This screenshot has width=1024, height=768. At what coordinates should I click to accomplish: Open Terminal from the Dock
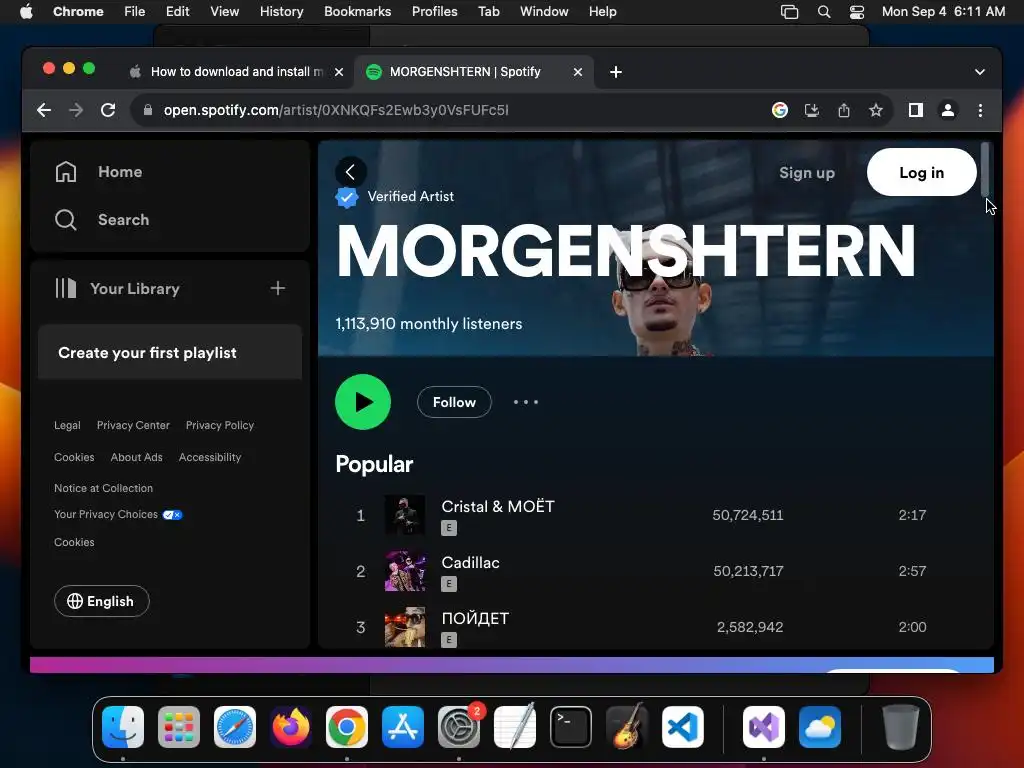571,727
